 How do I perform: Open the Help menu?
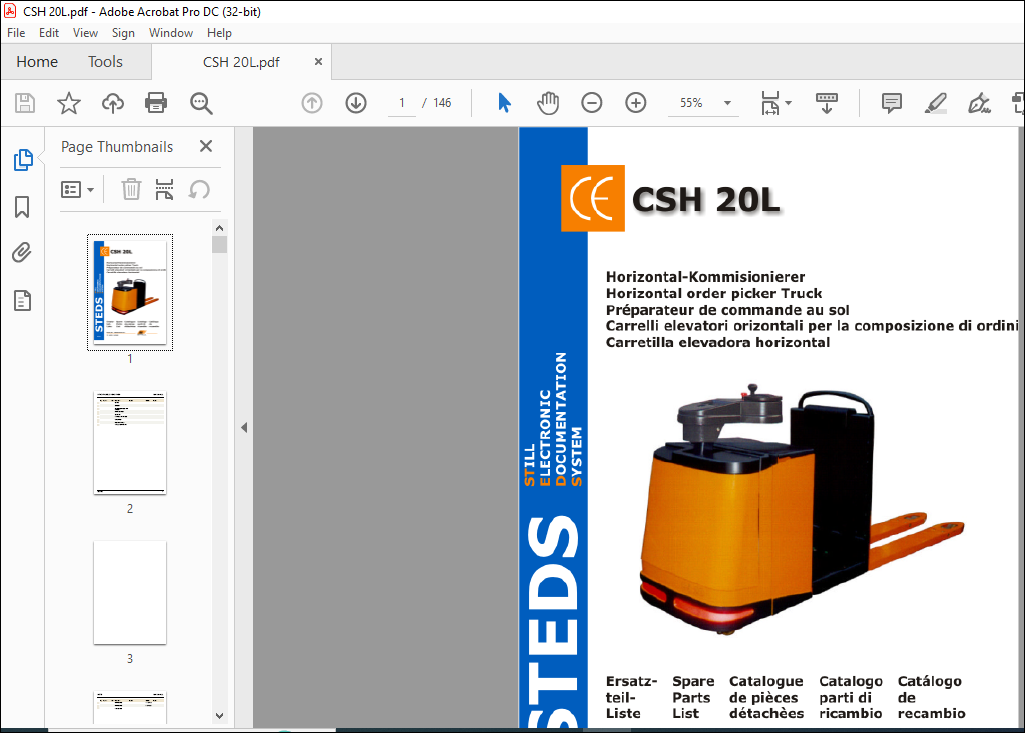point(219,33)
